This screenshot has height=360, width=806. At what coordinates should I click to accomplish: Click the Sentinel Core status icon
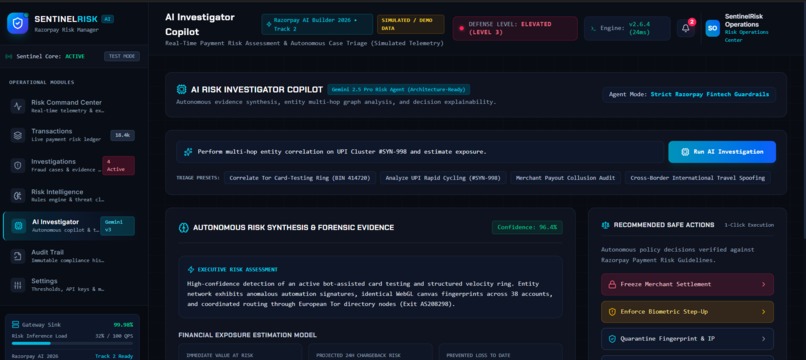click(x=8, y=57)
